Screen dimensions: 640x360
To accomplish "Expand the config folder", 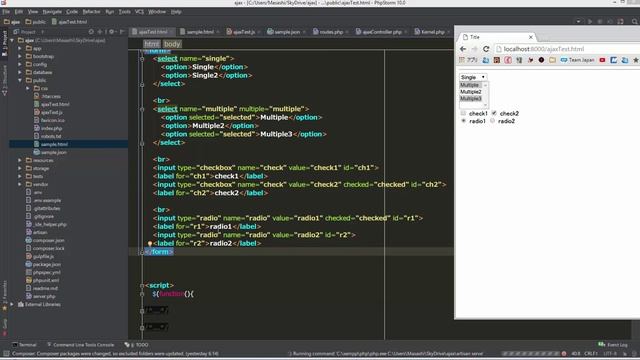I will click(x=20, y=64).
